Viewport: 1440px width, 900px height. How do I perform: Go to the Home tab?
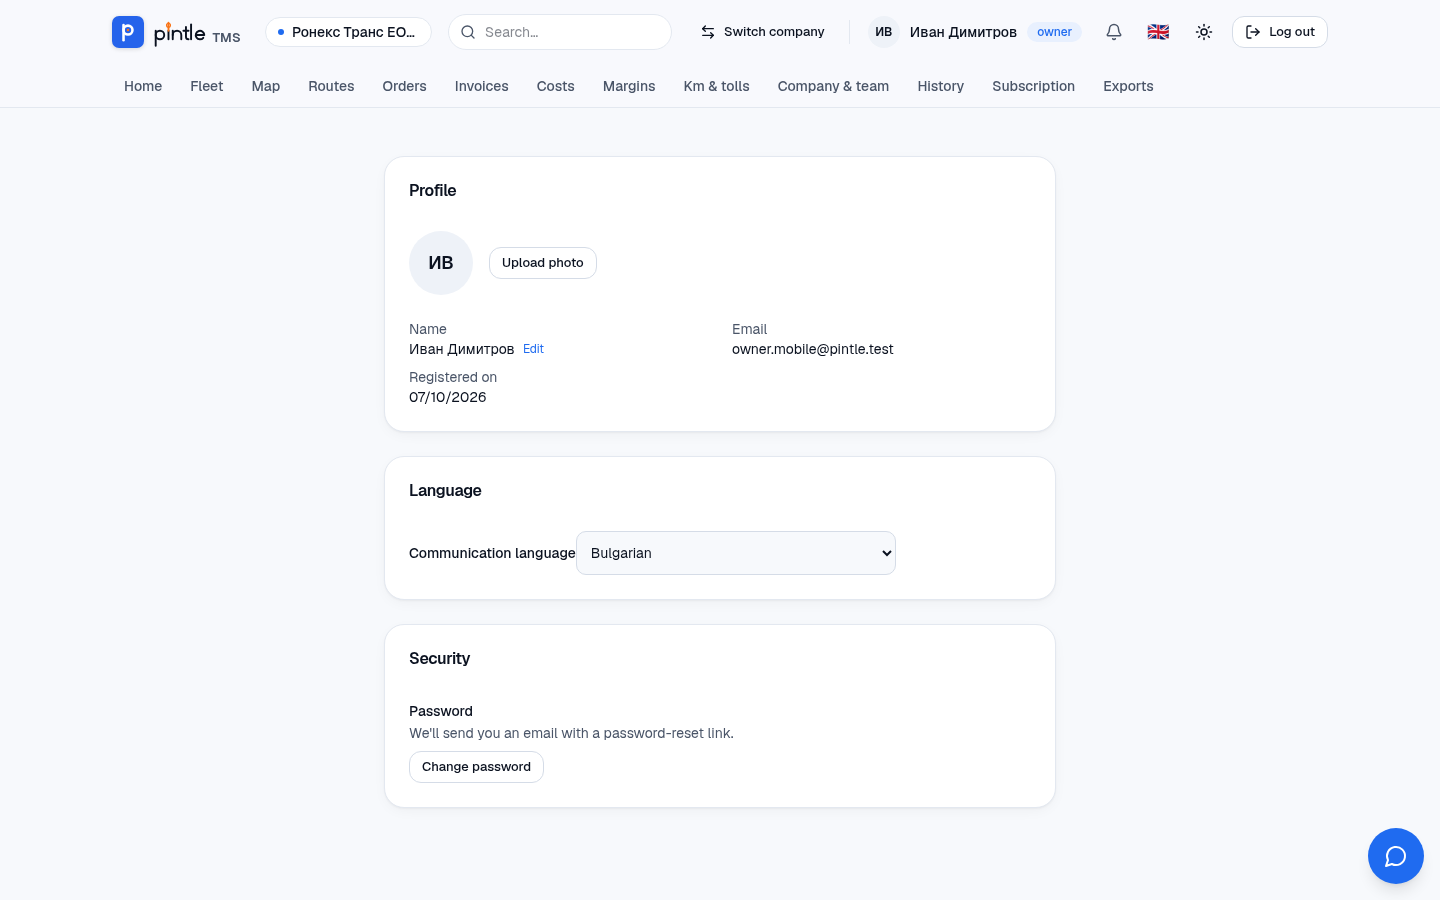pyautogui.click(x=143, y=86)
